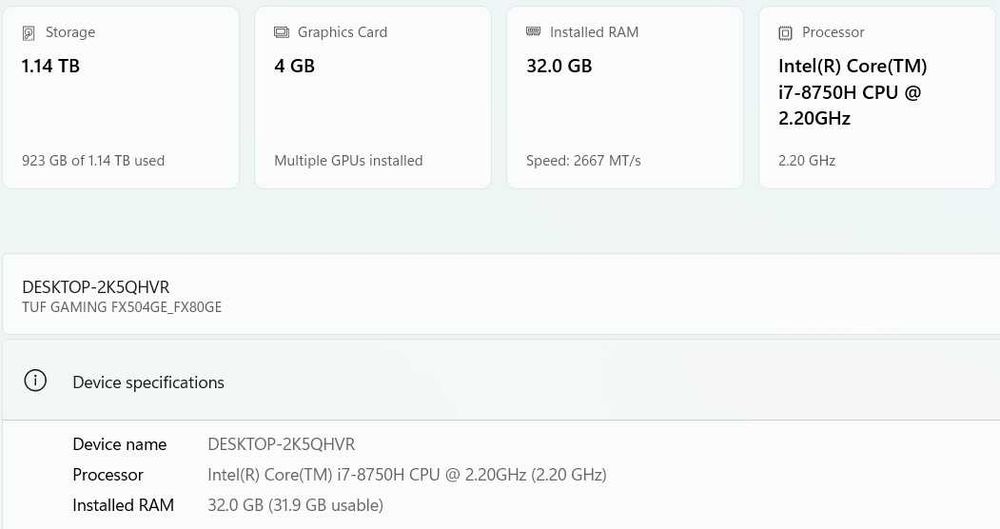The image size is (1000, 529).
Task: Select the 4 GB graphics card value
Action: [x=294, y=66]
